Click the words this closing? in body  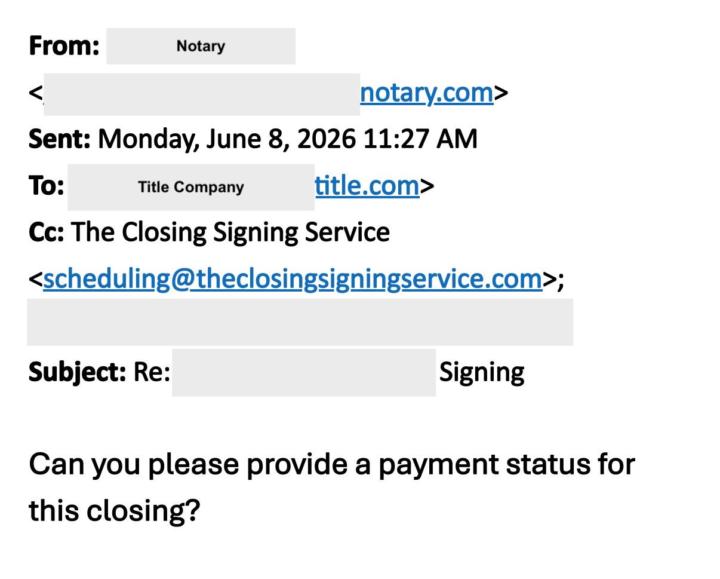click(x=114, y=511)
